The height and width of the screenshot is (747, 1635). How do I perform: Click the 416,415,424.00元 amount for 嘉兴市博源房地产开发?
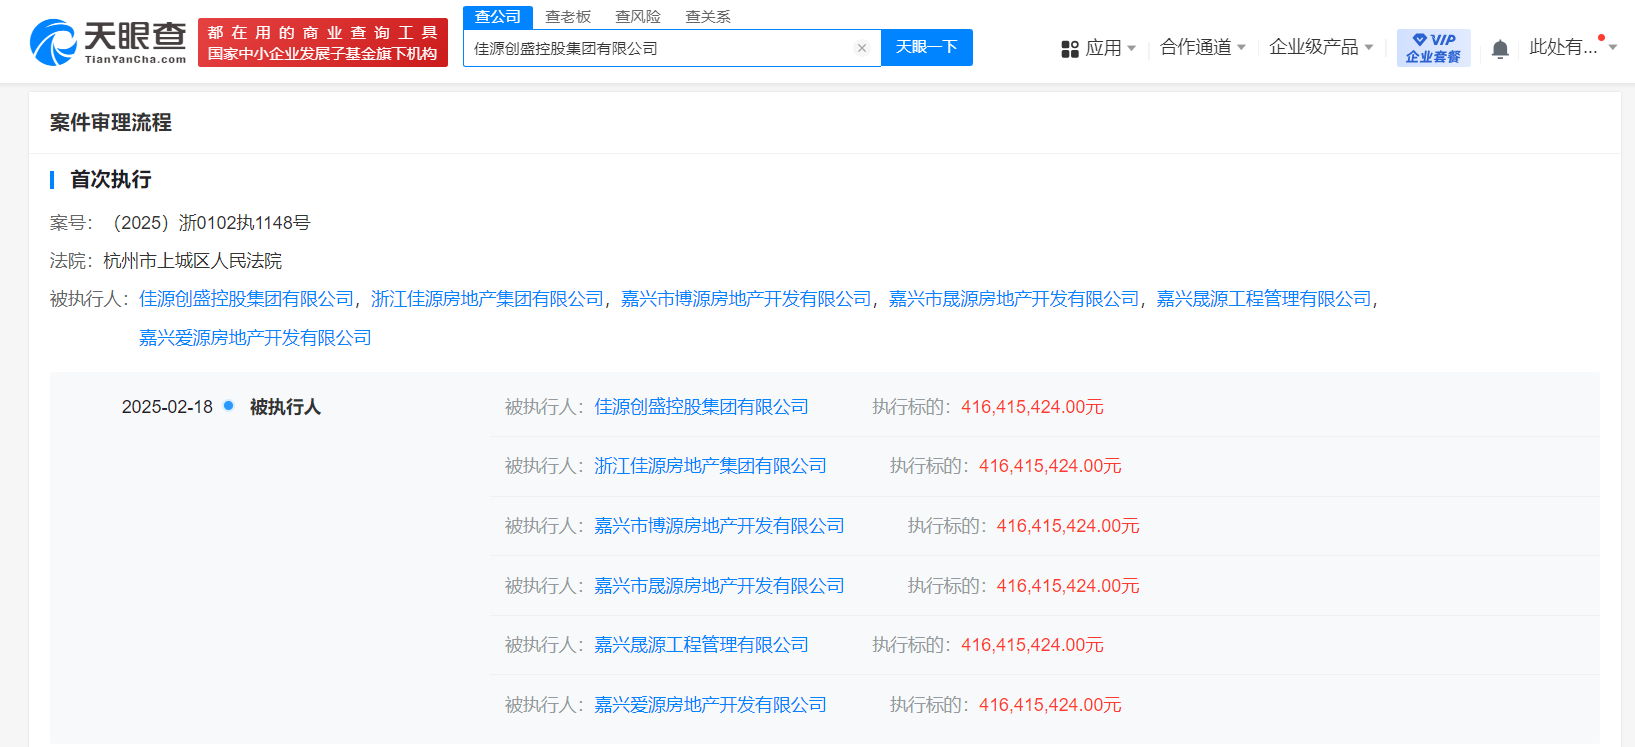pos(1069,526)
